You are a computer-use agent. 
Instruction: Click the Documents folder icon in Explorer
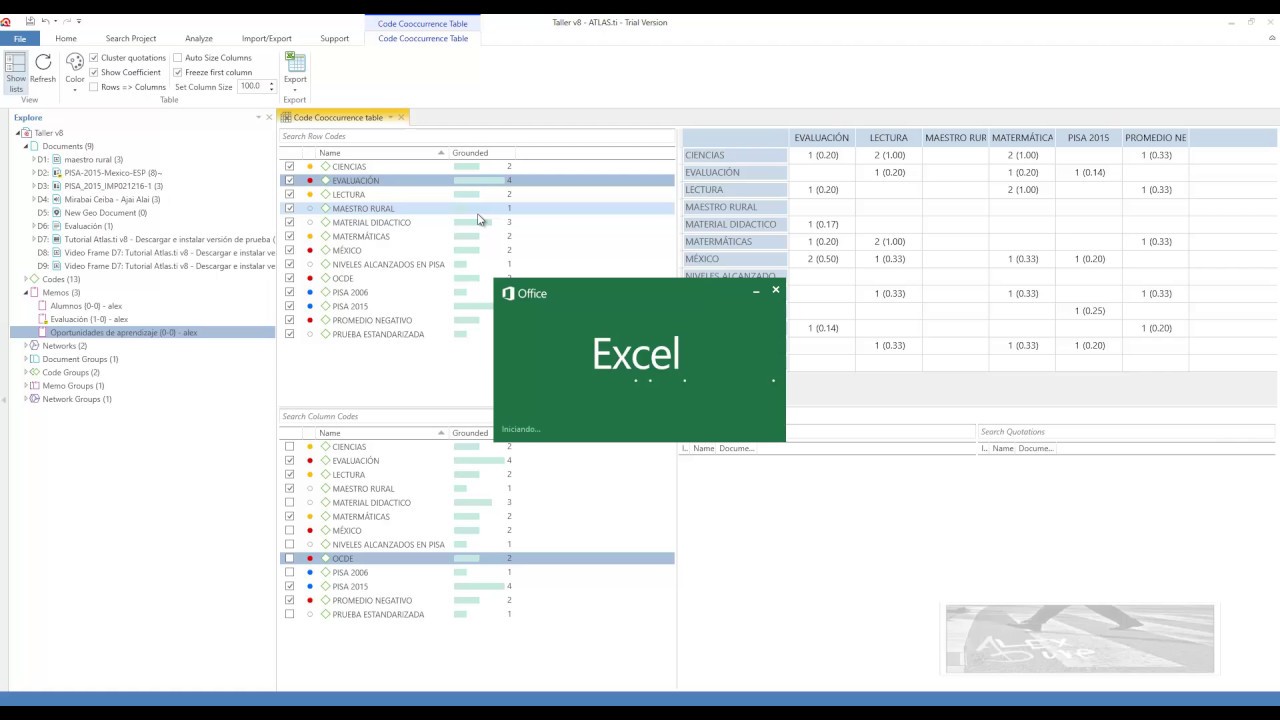[35, 146]
